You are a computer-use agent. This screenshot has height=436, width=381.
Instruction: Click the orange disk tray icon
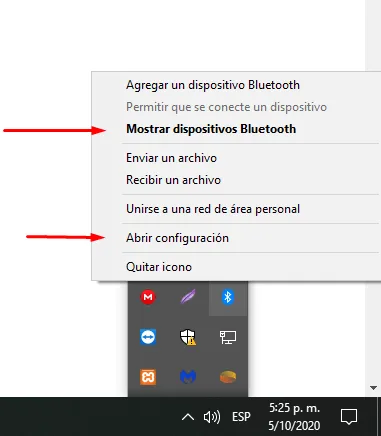[x=228, y=377]
